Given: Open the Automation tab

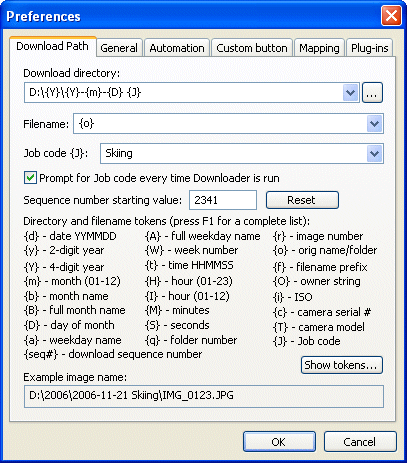Looking at the screenshot, I should click(177, 48).
